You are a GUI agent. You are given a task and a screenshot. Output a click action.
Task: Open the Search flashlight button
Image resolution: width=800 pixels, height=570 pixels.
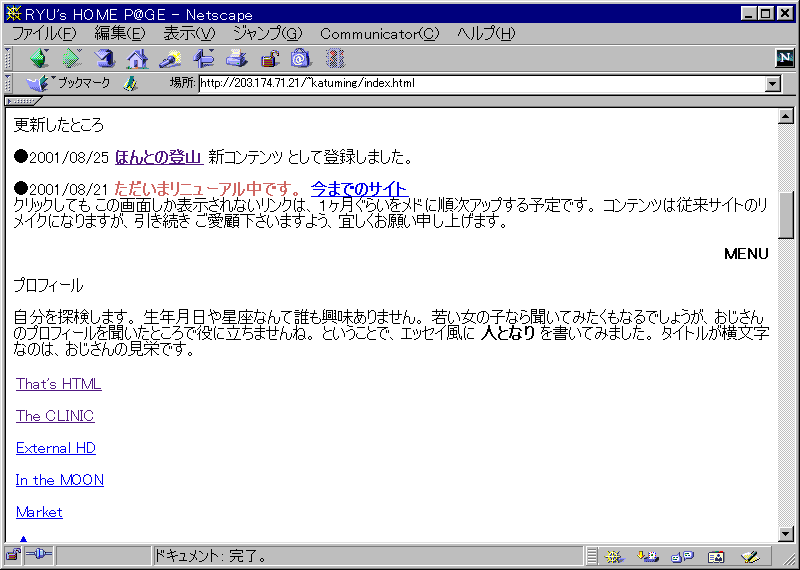(x=170, y=59)
